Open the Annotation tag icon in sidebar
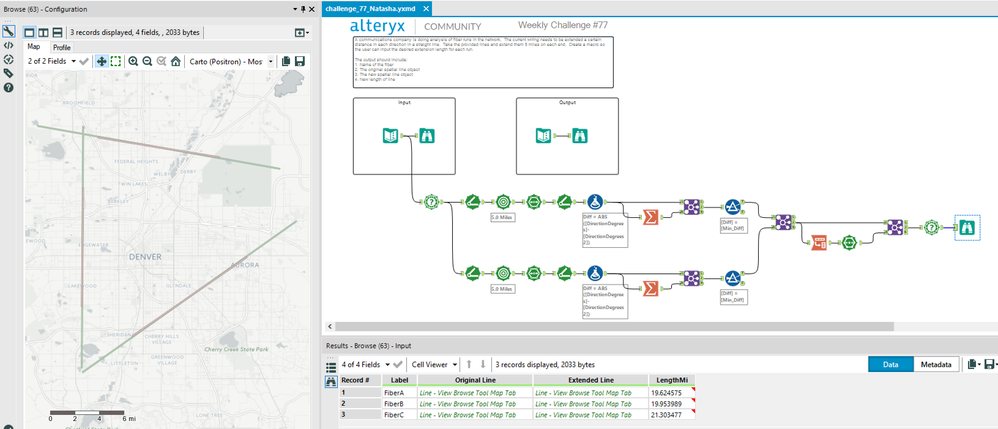The height and width of the screenshot is (429, 998). [8, 74]
